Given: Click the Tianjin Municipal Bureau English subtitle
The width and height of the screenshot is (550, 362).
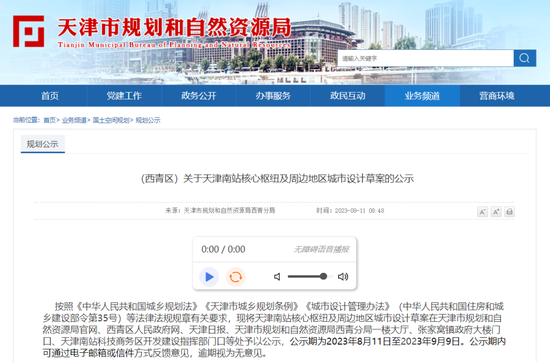Looking at the screenshot, I should pyautogui.click(x=174, y=45).
